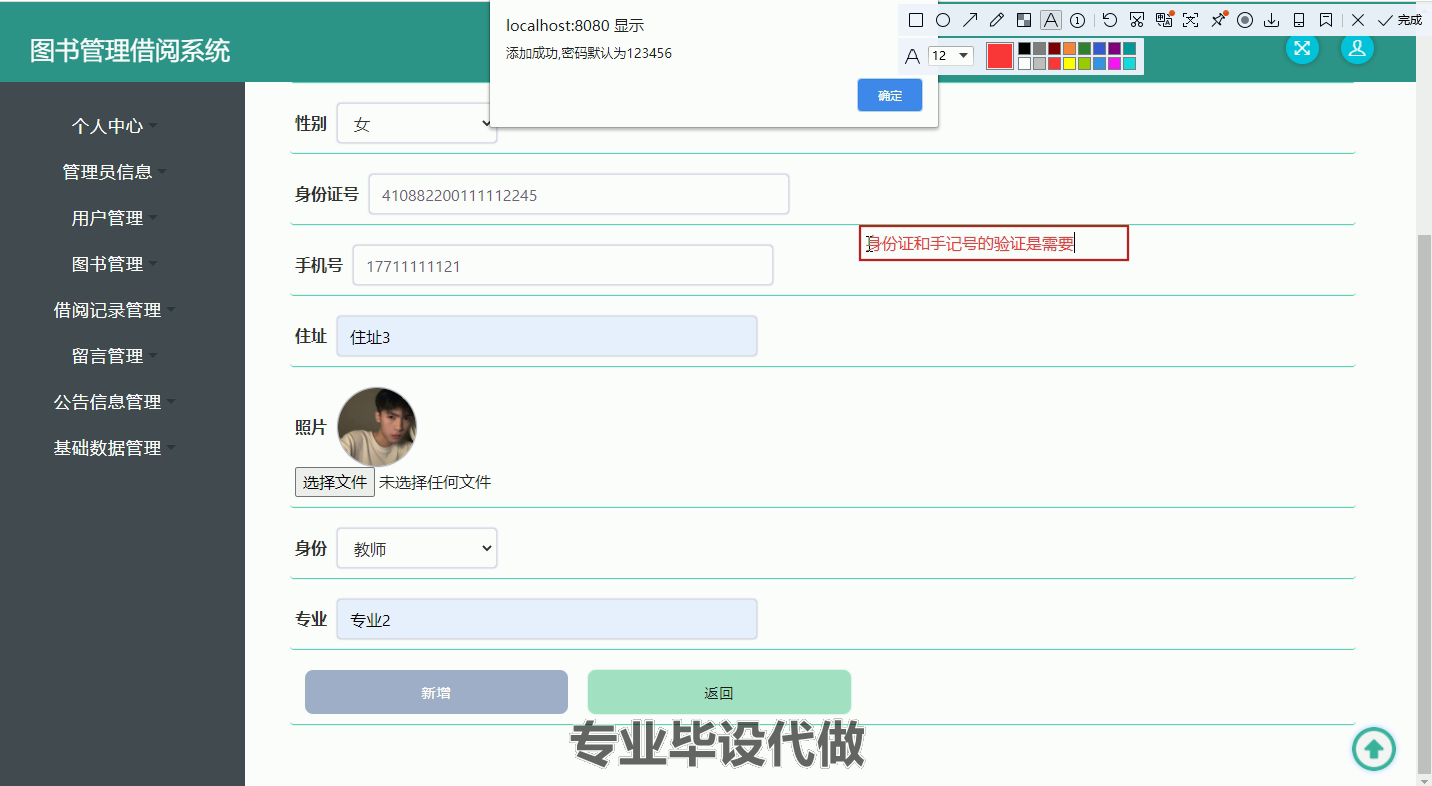Pick the white color swatch
Image resolution: width=1432 pixels, height=786 pixels.
[x=1024, y=63]
